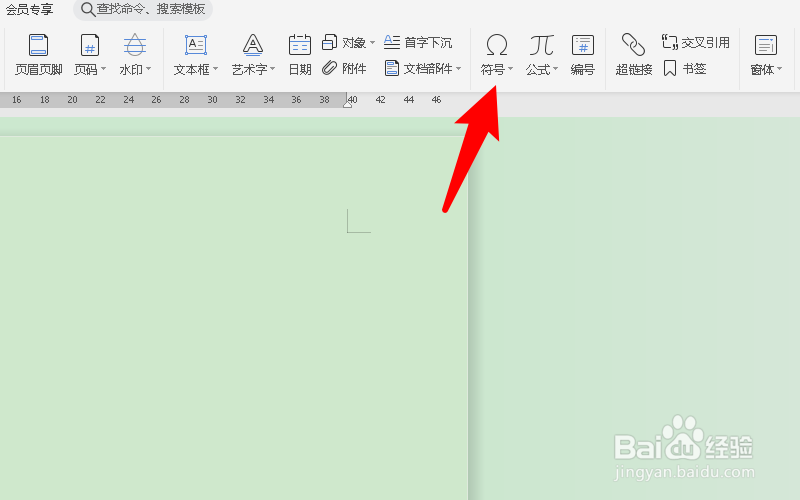Expand the 艺术字 dropdown arrow
Screen dimensions: 800x500
coord(272,68)
